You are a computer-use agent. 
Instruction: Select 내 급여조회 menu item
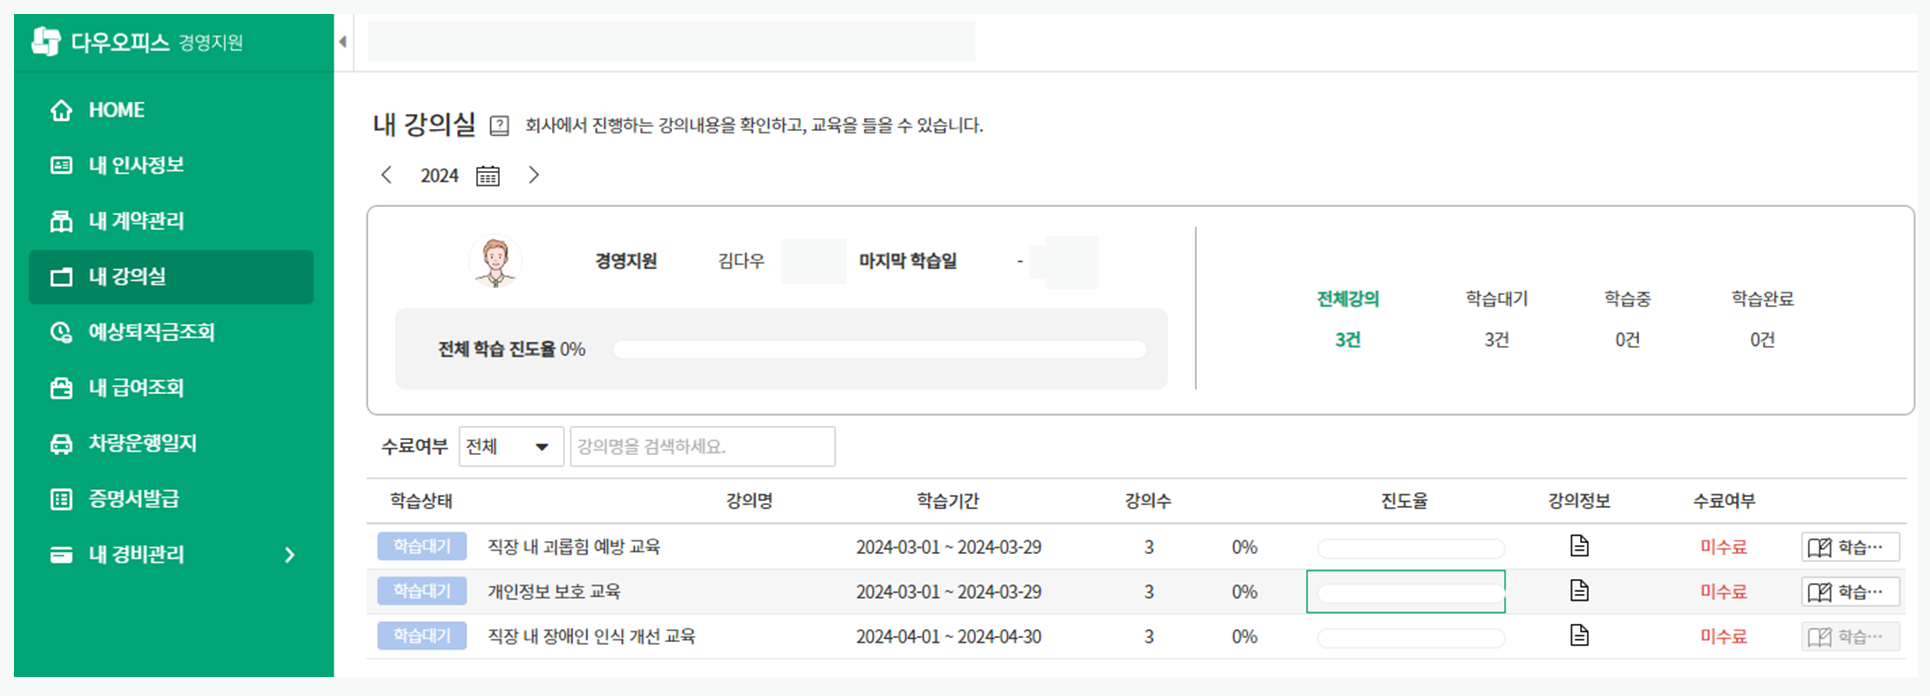pyautogui.click(x=136, y=388)
